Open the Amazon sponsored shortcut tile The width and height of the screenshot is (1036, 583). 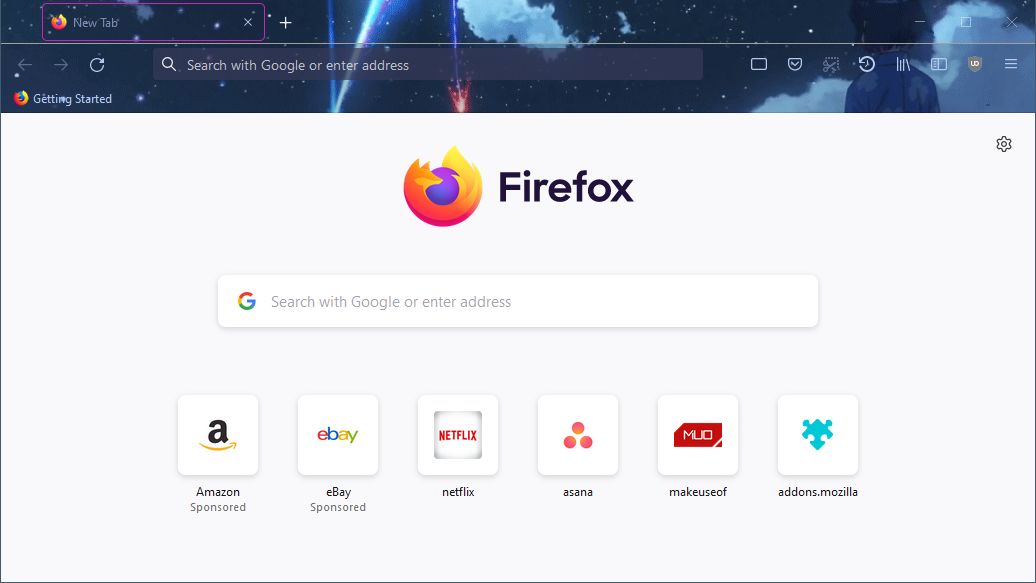[x=218, y=435]
